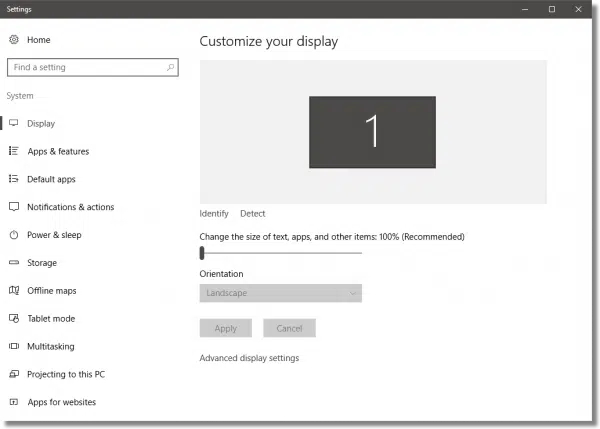Open Advanced display settings link
Viewport: 600px width, 429px height.
[249, 358]
